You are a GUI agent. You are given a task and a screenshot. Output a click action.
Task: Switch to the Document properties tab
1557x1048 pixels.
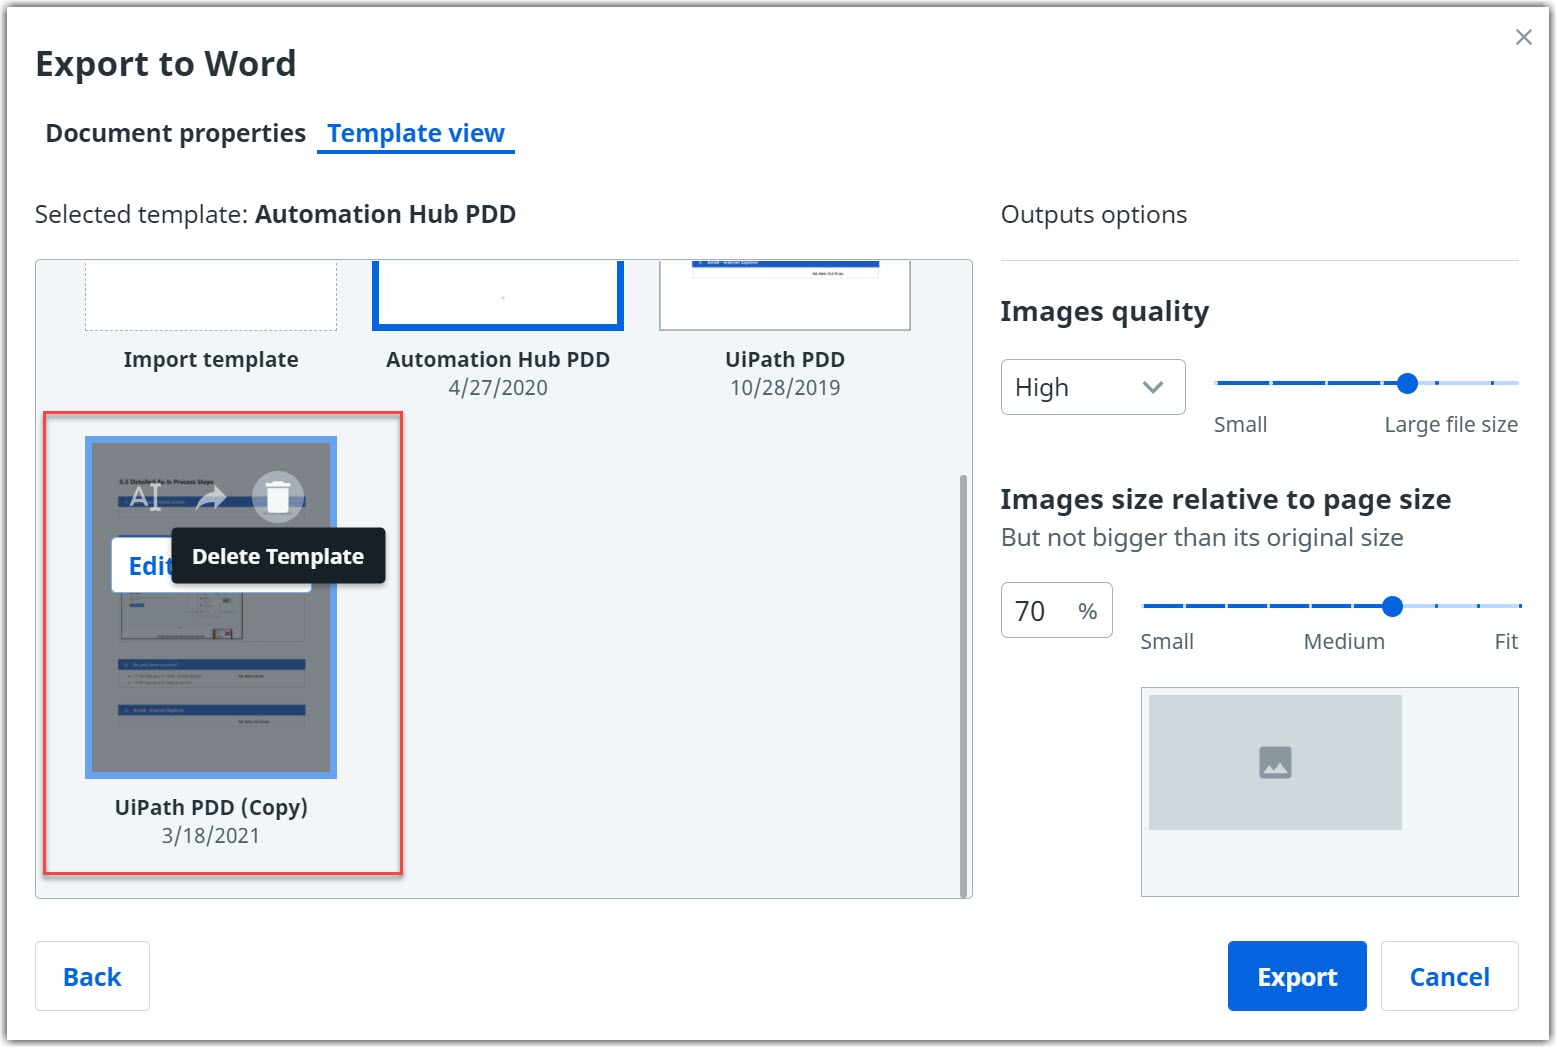(x=175, y=133)
